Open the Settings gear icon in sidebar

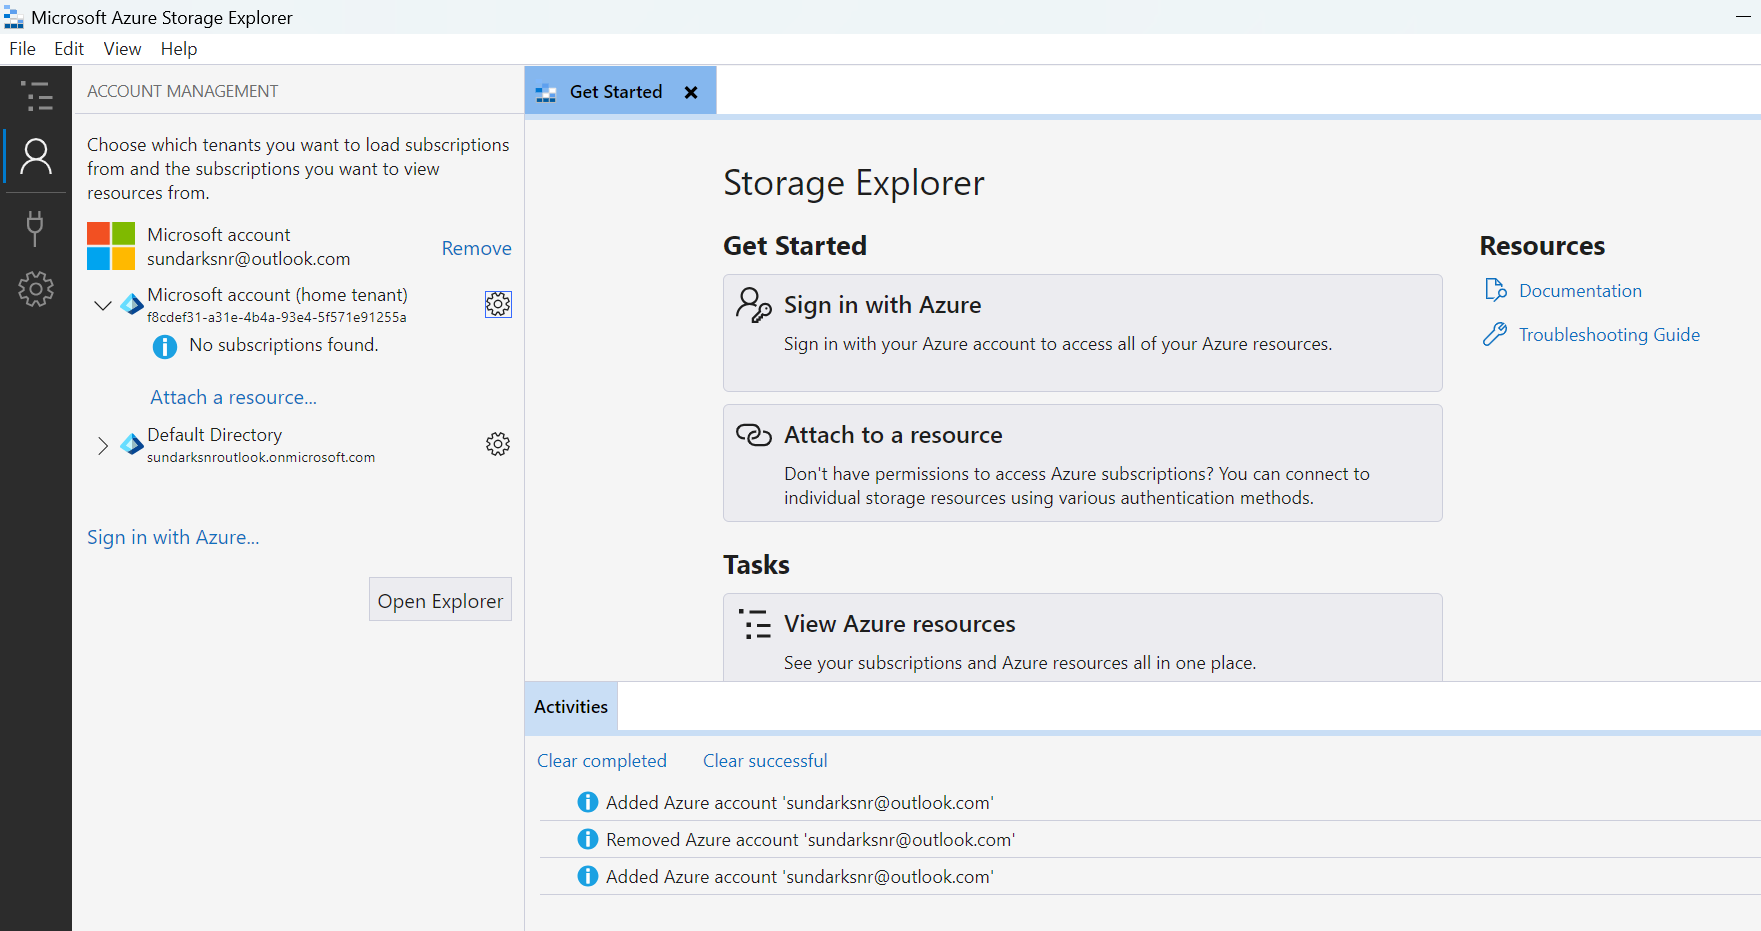(x=36, y=289)
